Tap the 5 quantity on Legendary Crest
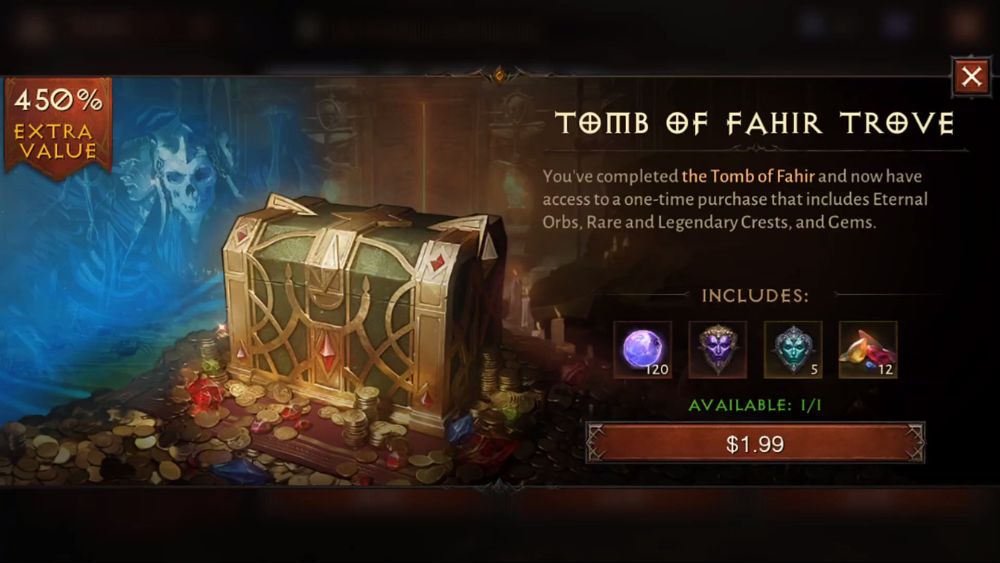 point(814,369)
